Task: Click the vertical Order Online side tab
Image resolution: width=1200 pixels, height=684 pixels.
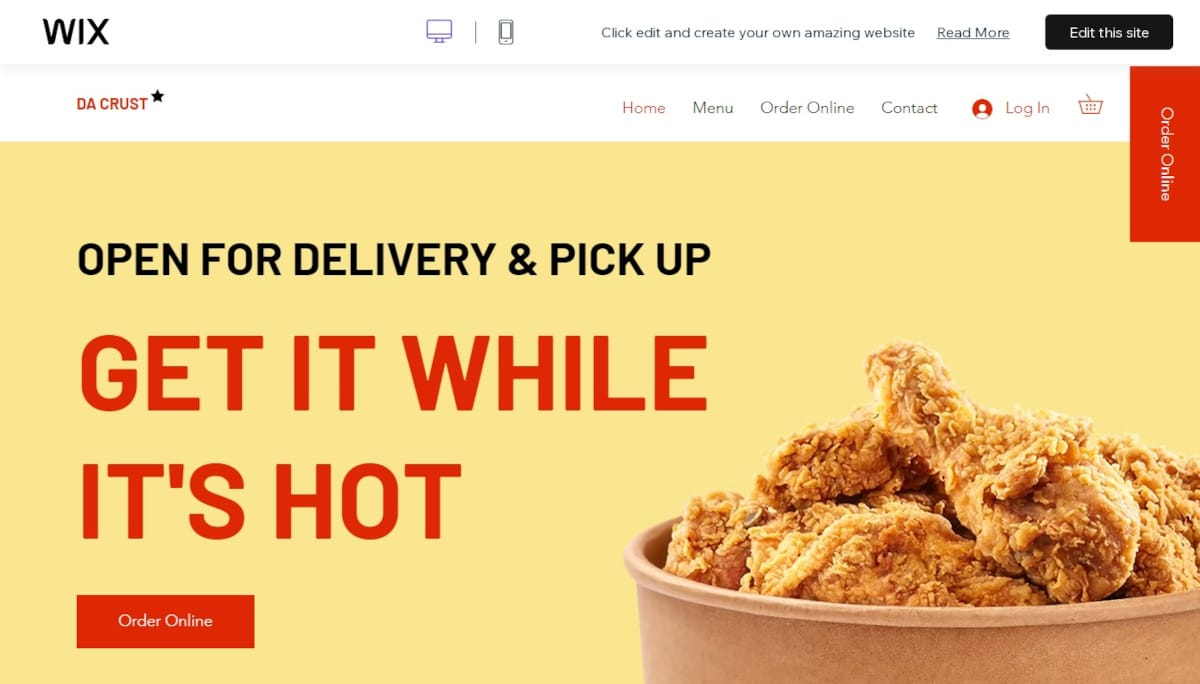Action: (1165, 154)
